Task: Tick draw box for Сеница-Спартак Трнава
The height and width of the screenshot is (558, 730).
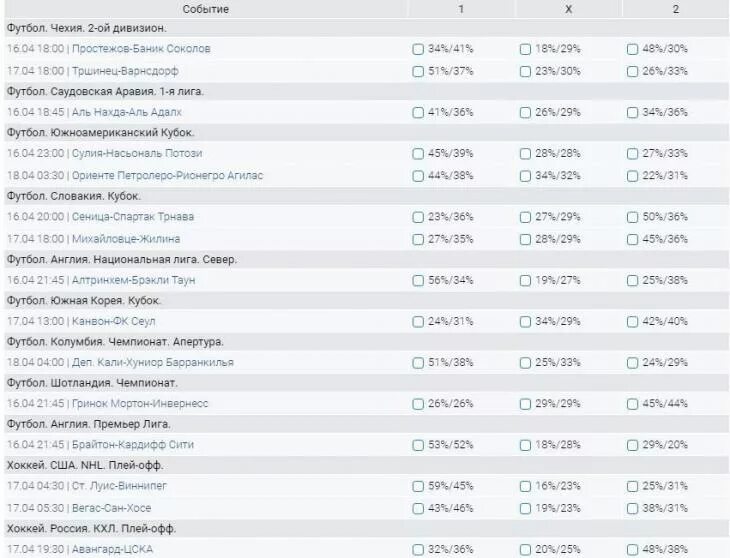Action: (524, 217)
